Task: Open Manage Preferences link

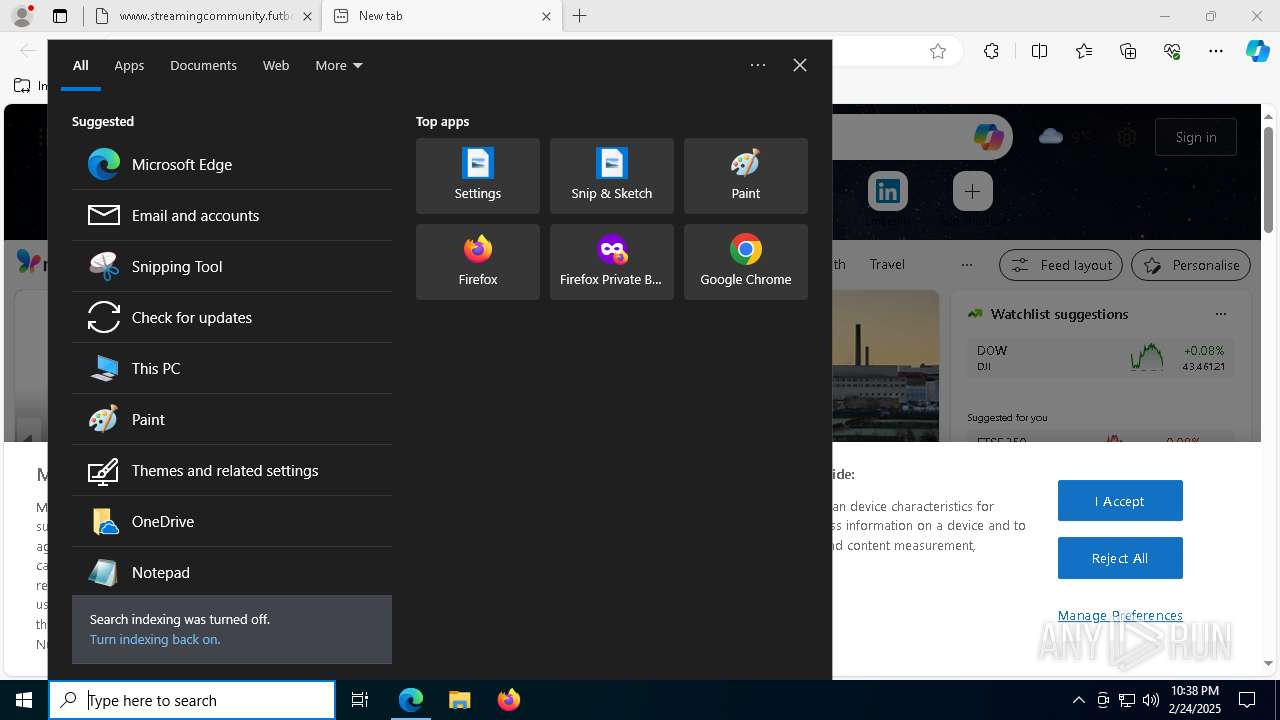Action: pos(1120,615)
